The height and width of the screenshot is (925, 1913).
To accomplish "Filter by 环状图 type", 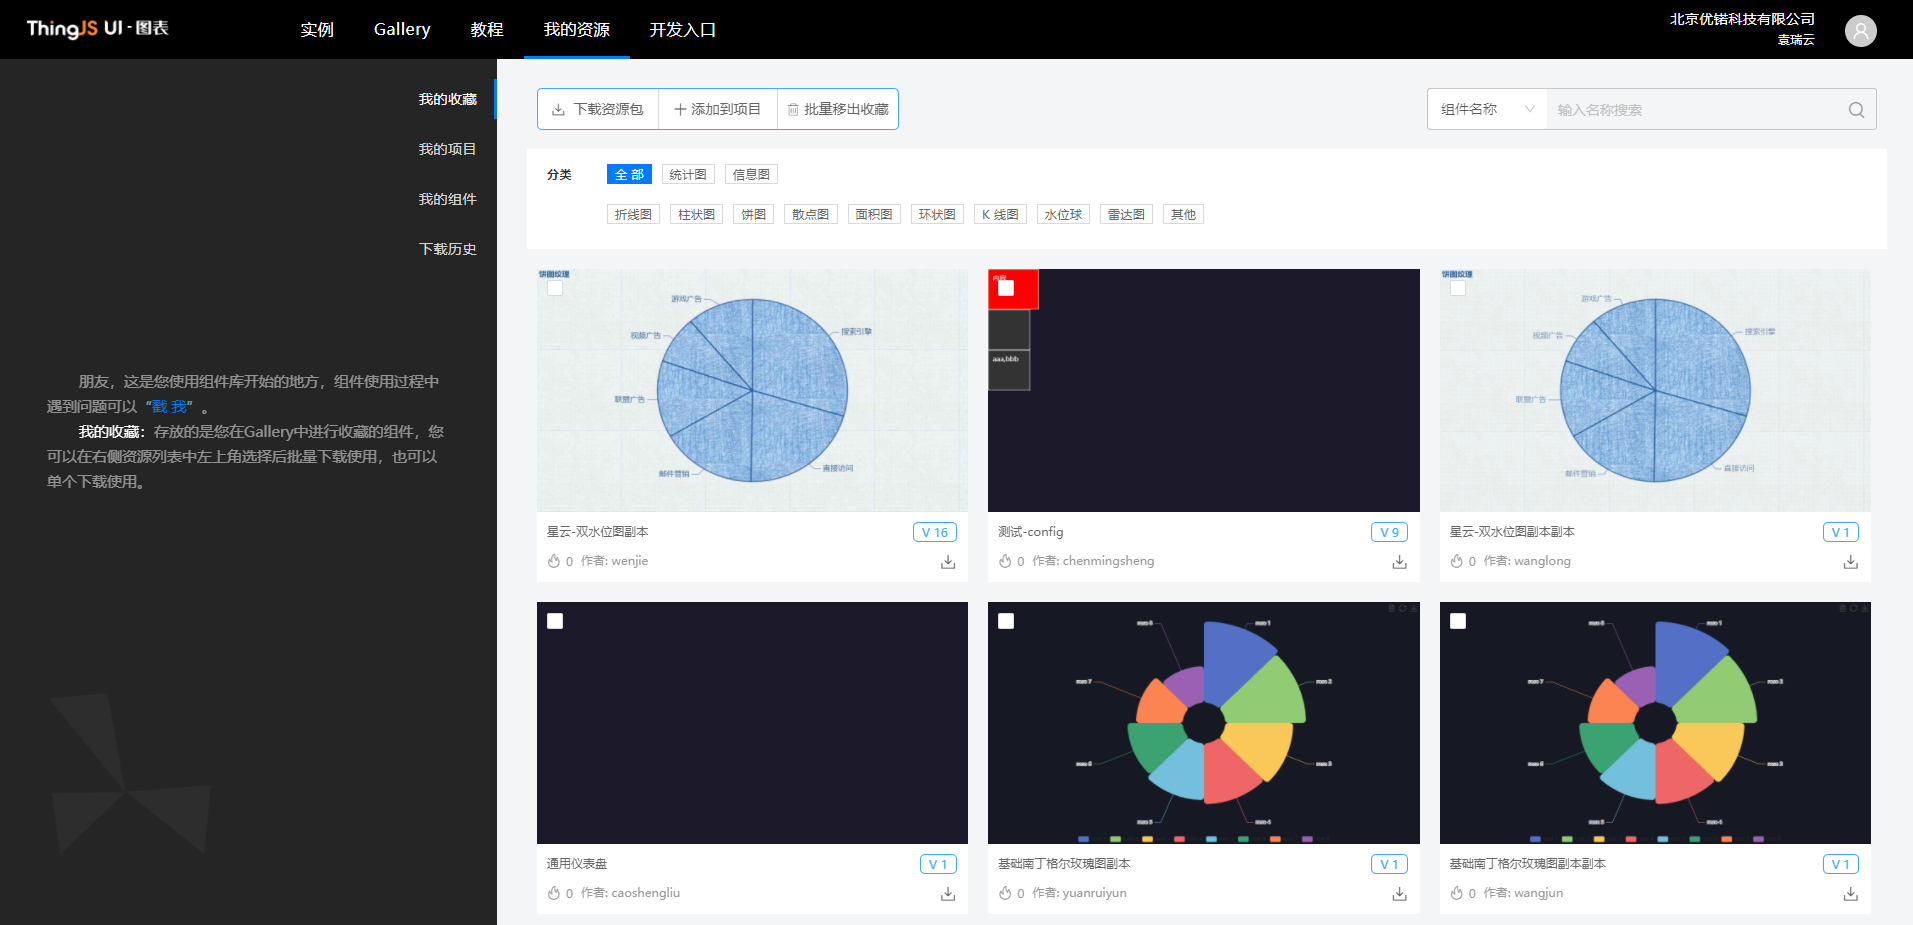I will 937,214.
